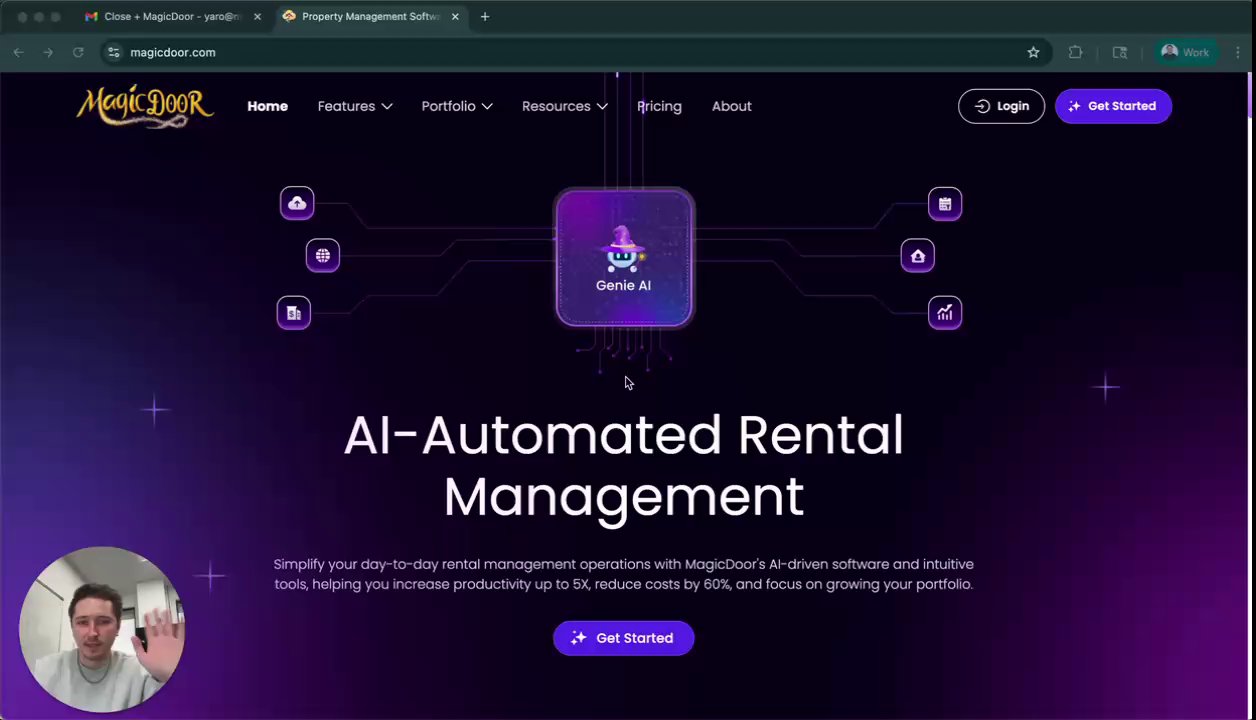The image size is (1256, 720).
Task: Open the browser extensions puzzle icon
Action: [x=1076, y=52]
